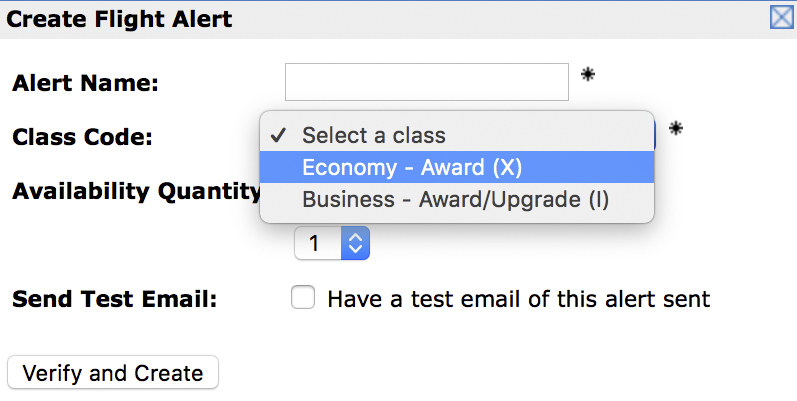Click the required asterisk beside Alert Name
This screenshot has width=797, height=401.
coord(589,75)
